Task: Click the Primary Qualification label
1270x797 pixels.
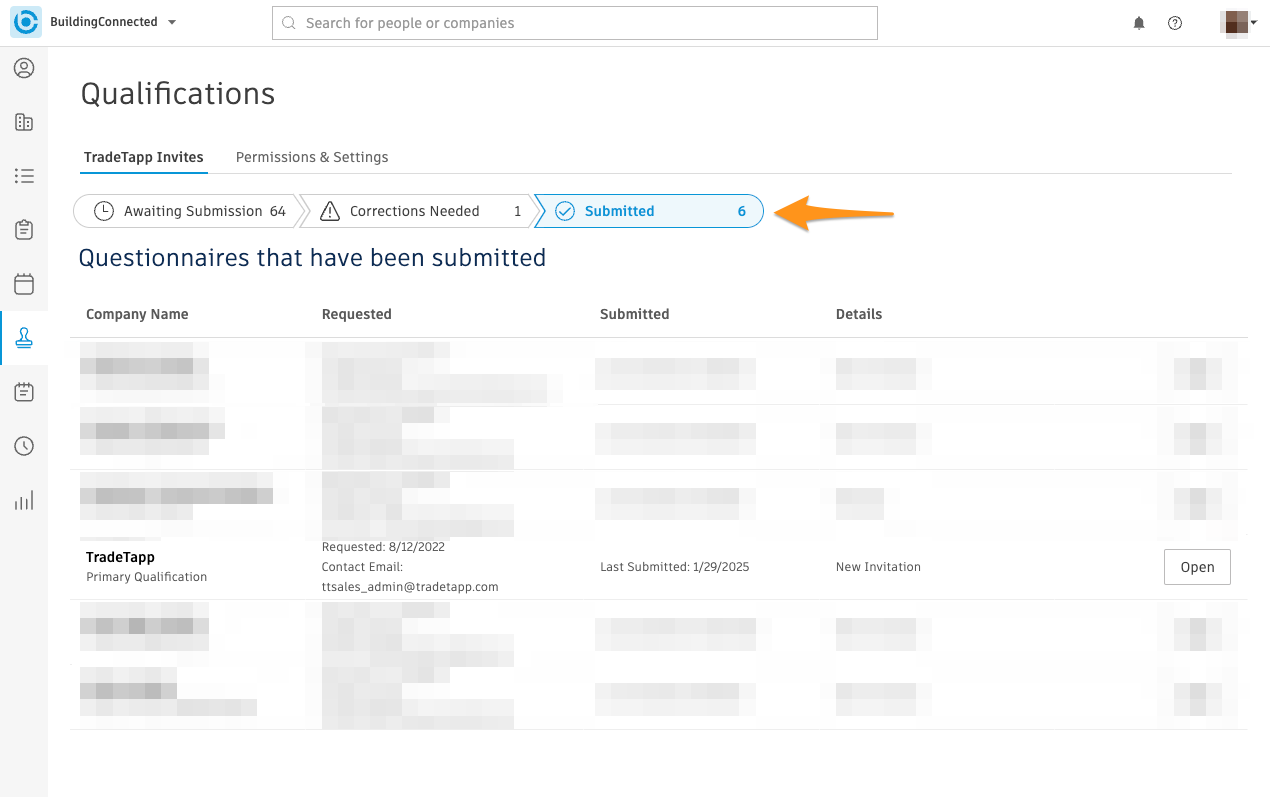Action: tap(147, 577)
